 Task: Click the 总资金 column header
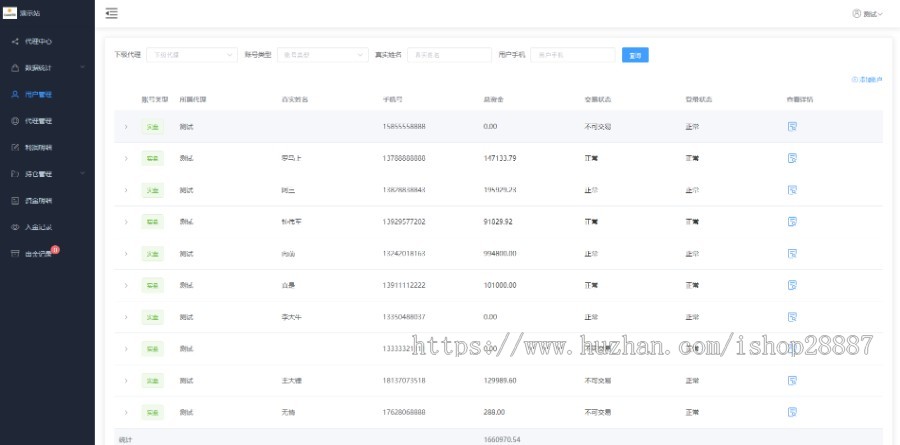tap(494, 99)
